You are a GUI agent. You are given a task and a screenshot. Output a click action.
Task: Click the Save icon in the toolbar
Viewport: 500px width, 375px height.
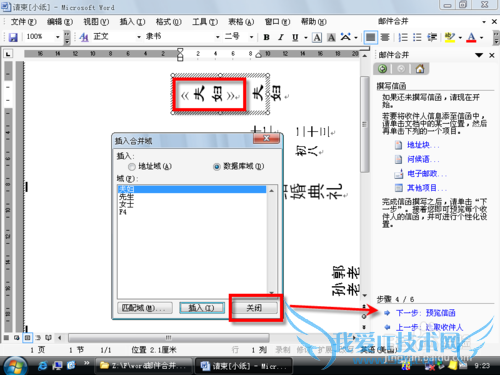coord(13,37)
